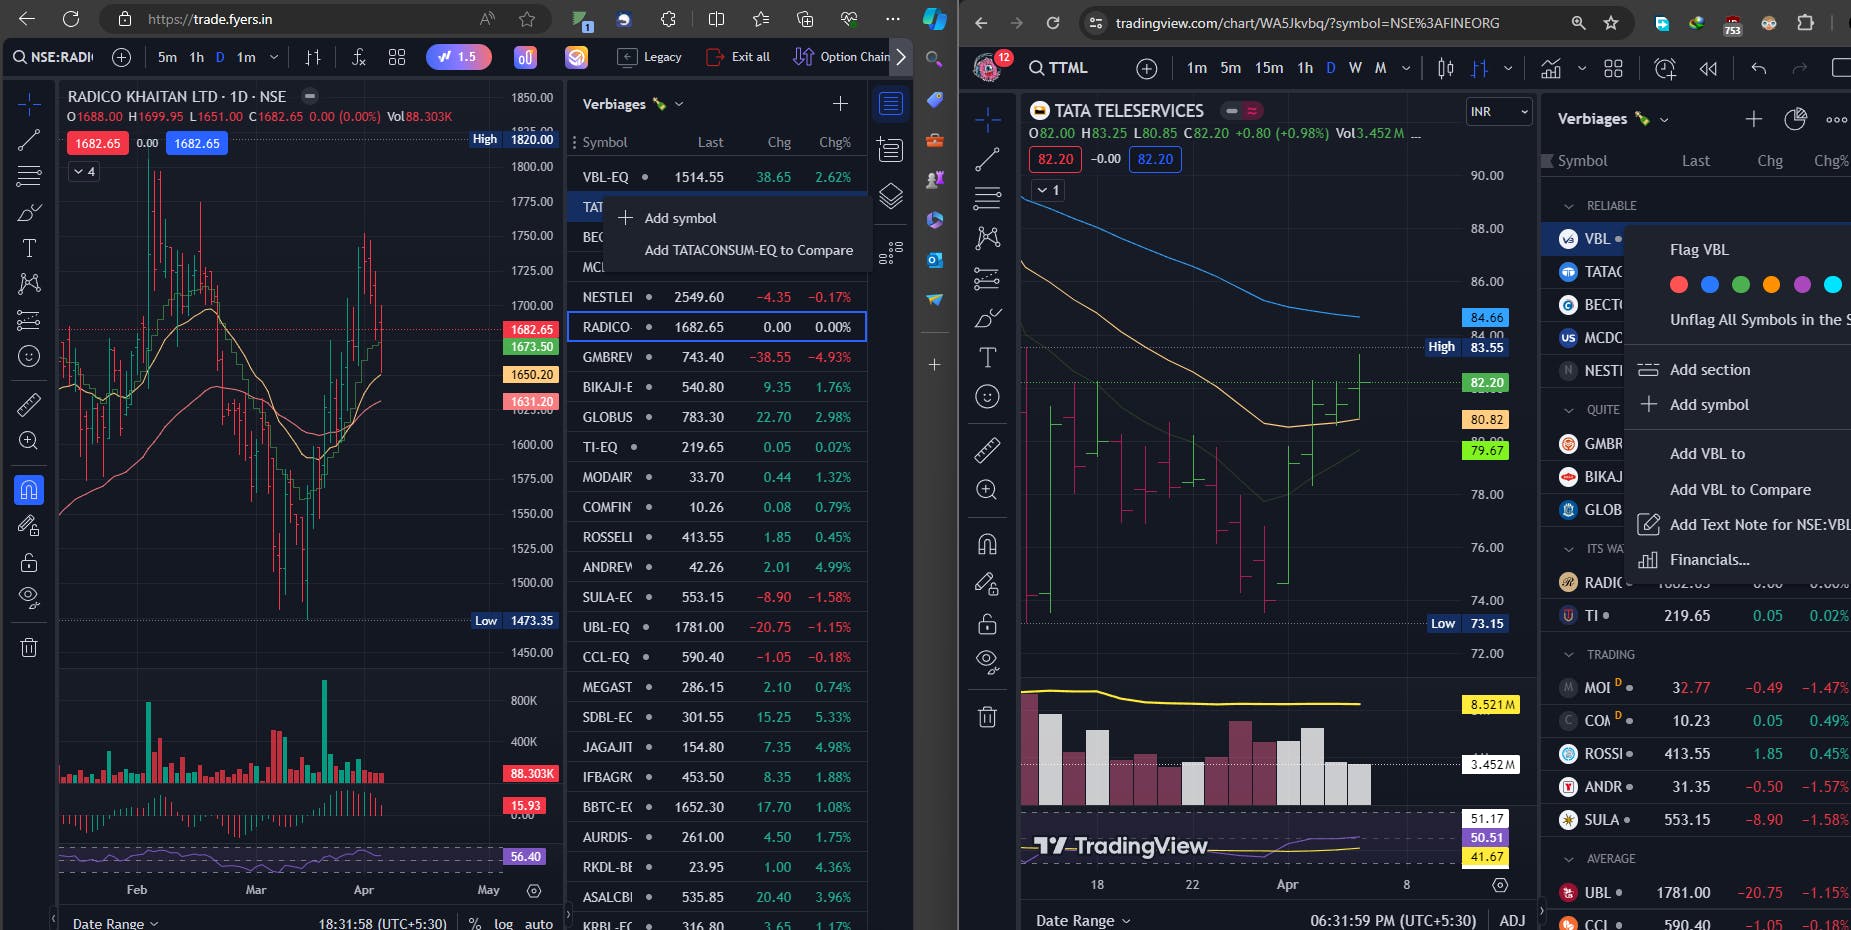Hide drawings with TradingView eye icon

(987, 660)
